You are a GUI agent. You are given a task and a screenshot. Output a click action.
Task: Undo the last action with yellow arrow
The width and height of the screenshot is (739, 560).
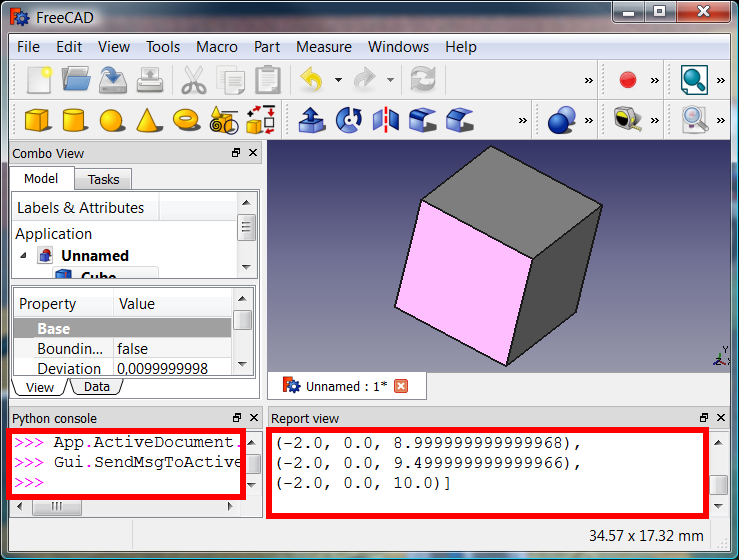click(312, 79)
